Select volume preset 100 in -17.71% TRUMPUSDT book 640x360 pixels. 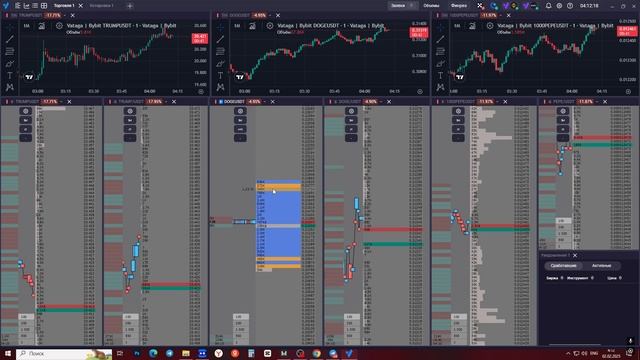[x=26, y=317]
